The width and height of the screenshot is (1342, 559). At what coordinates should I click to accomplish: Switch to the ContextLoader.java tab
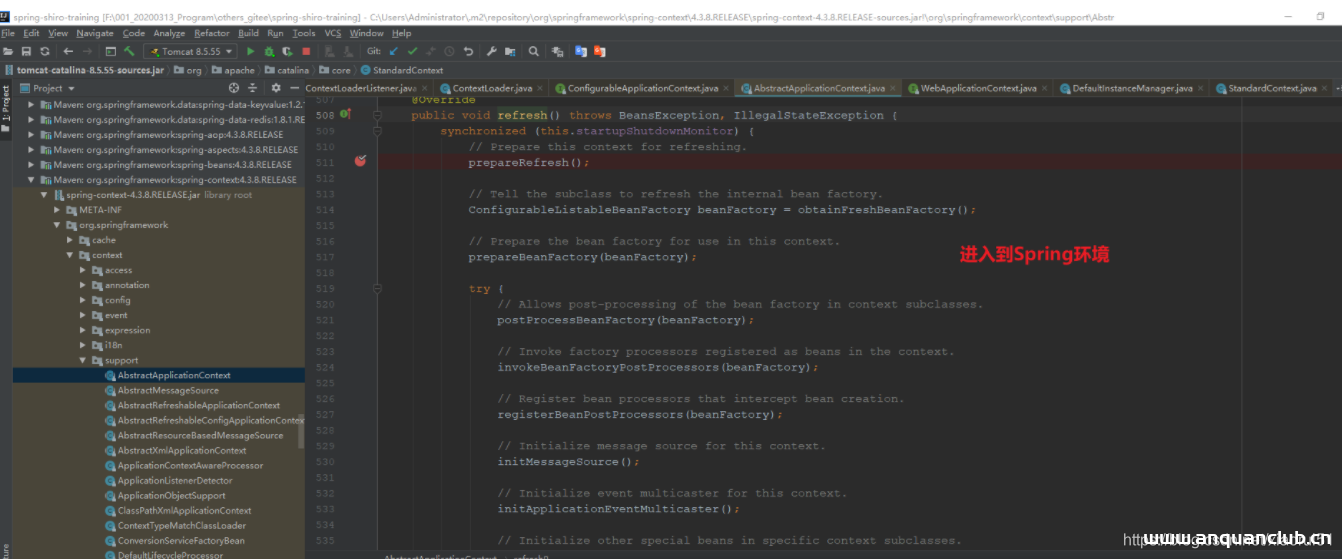(491, 88)
